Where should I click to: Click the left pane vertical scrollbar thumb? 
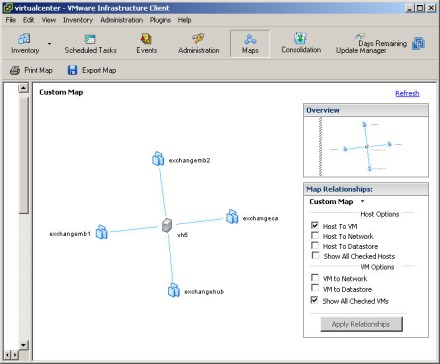pos(23,154)
